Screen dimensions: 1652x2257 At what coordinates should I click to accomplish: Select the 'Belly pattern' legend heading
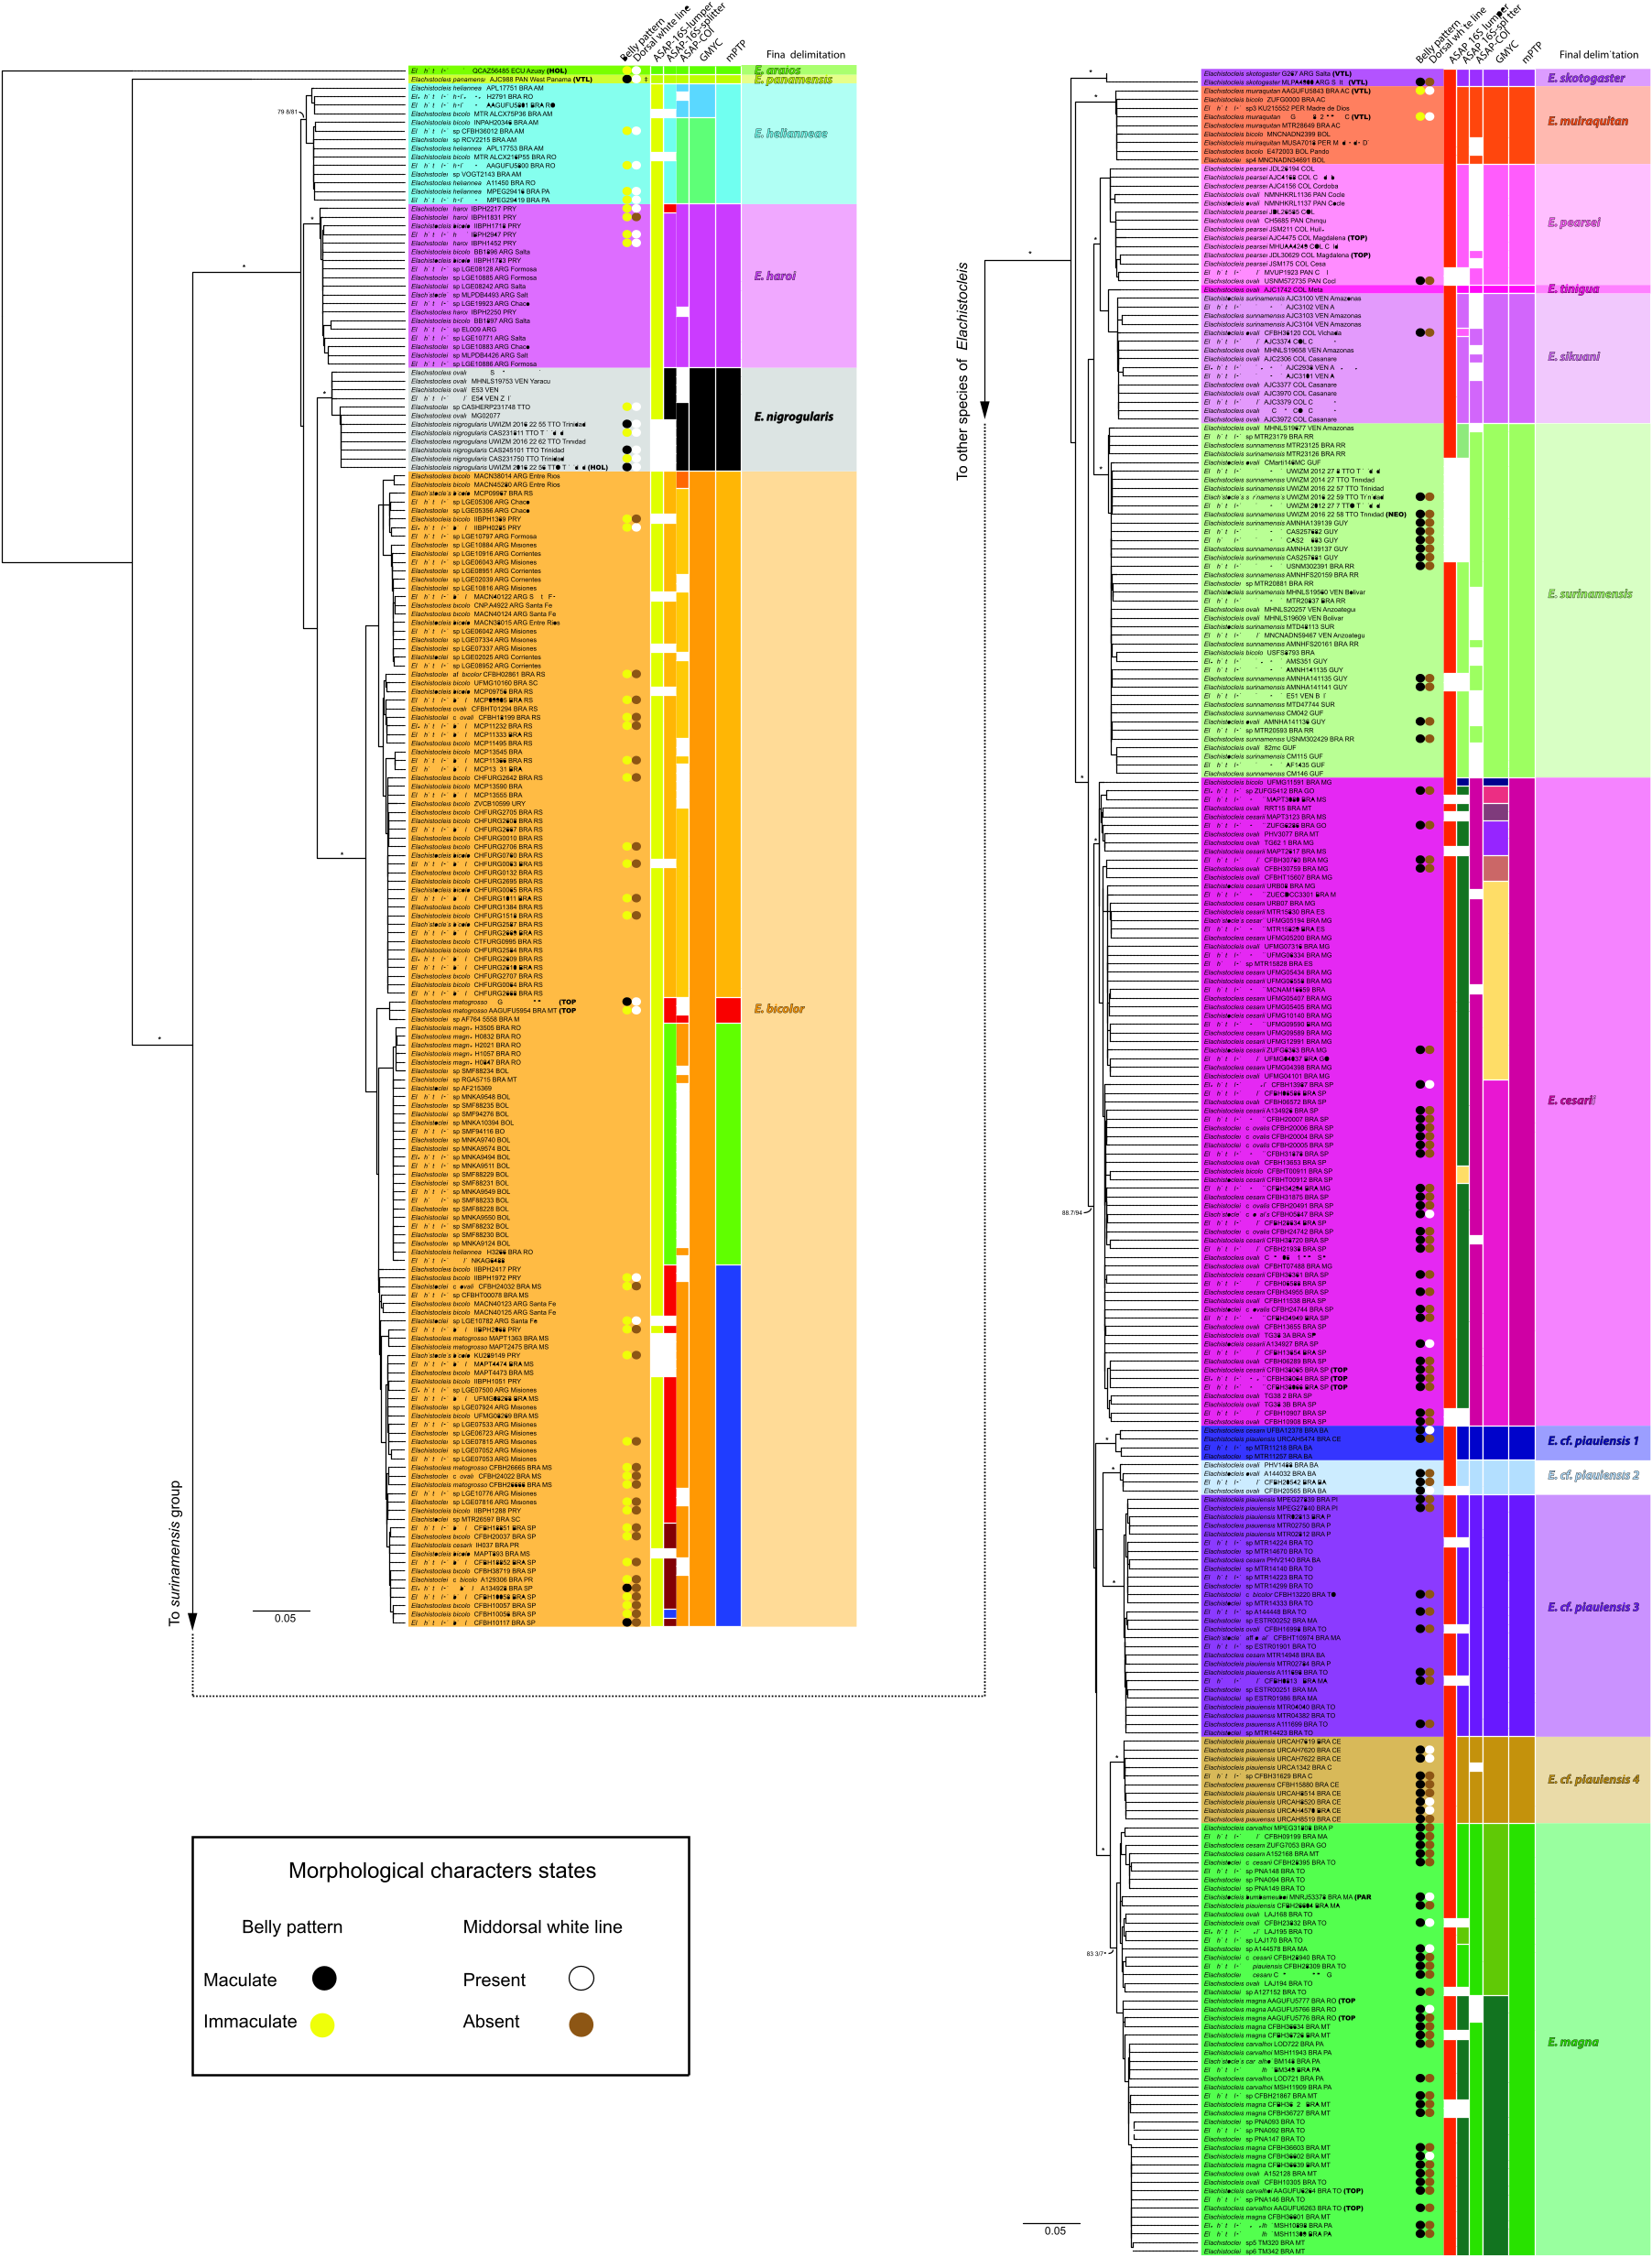(292, 1927)
